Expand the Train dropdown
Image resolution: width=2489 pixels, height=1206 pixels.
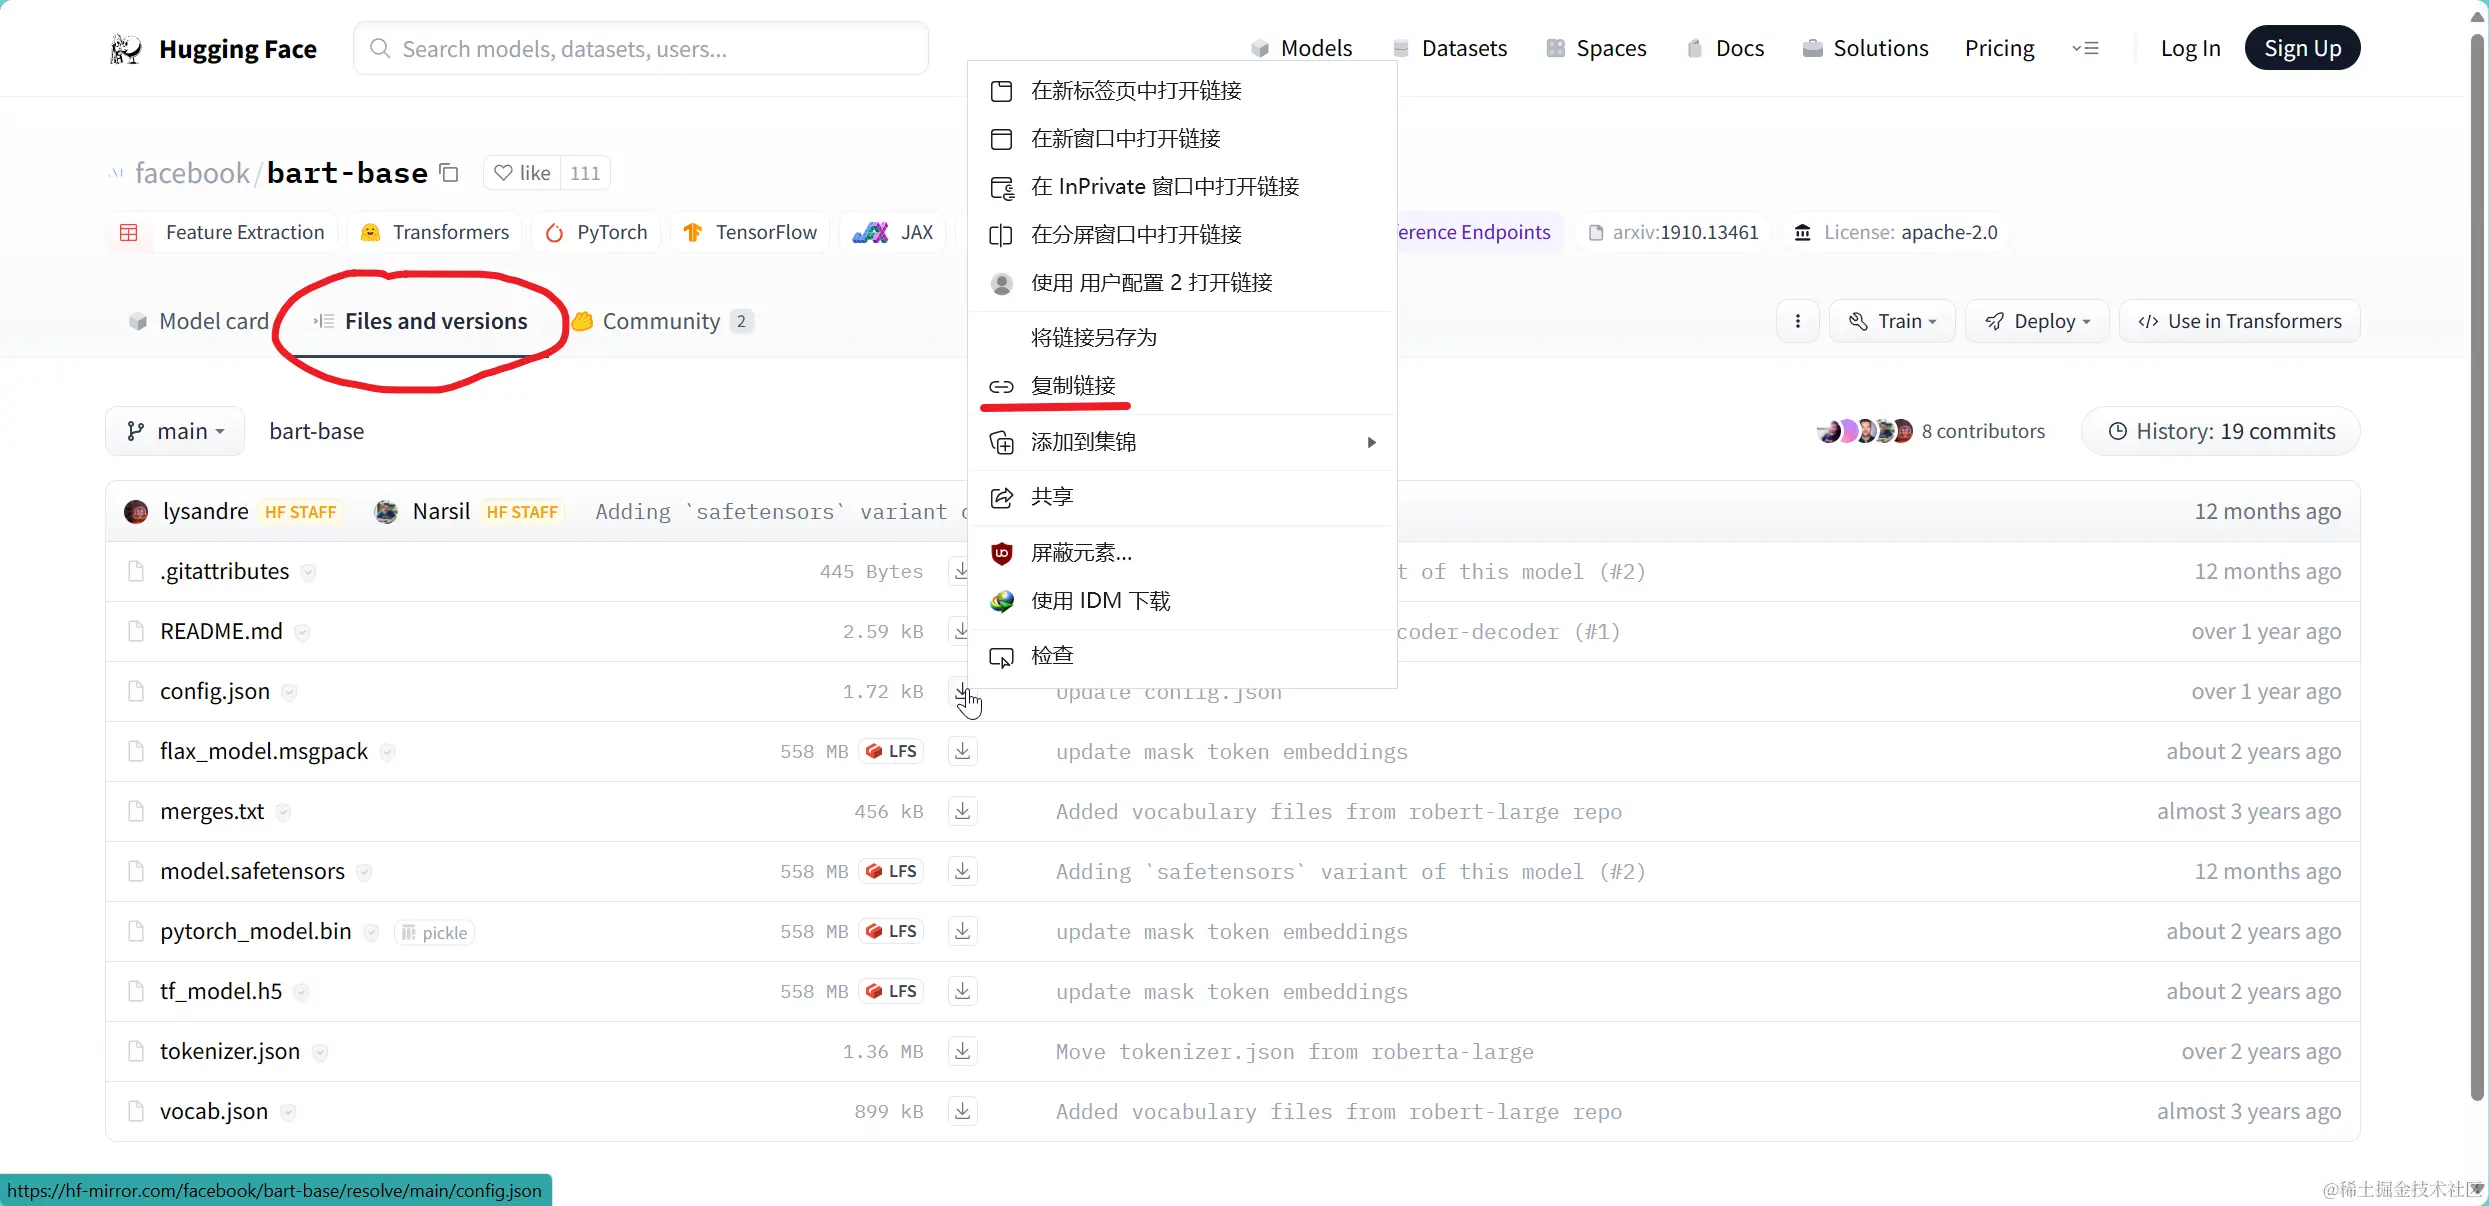[x=1892, y=321]
